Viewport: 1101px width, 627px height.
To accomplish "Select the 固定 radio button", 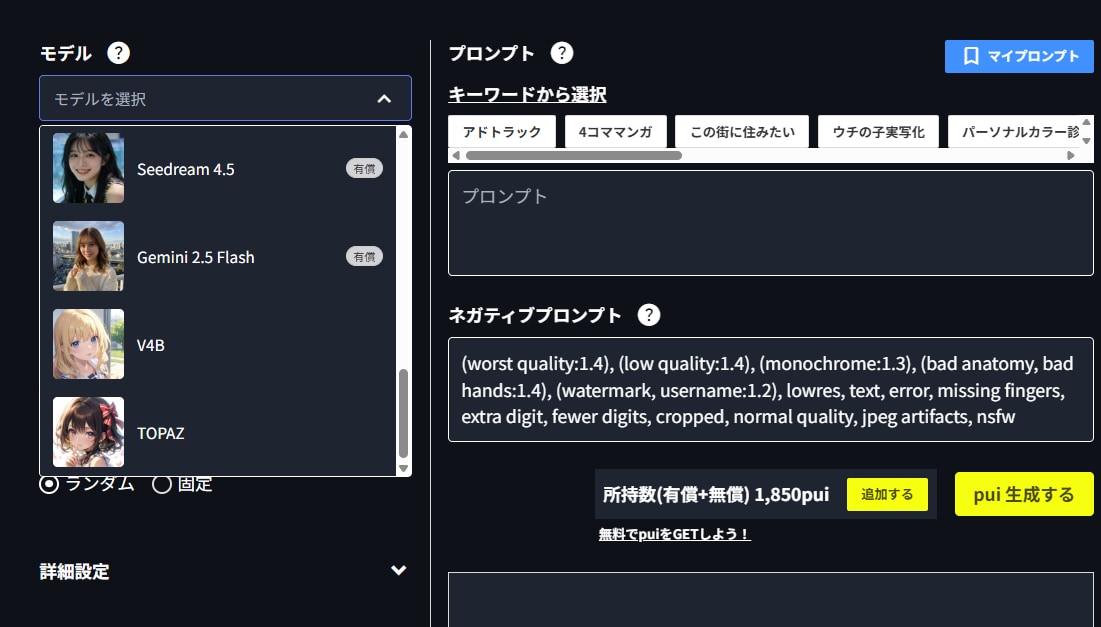I will 161,484.
